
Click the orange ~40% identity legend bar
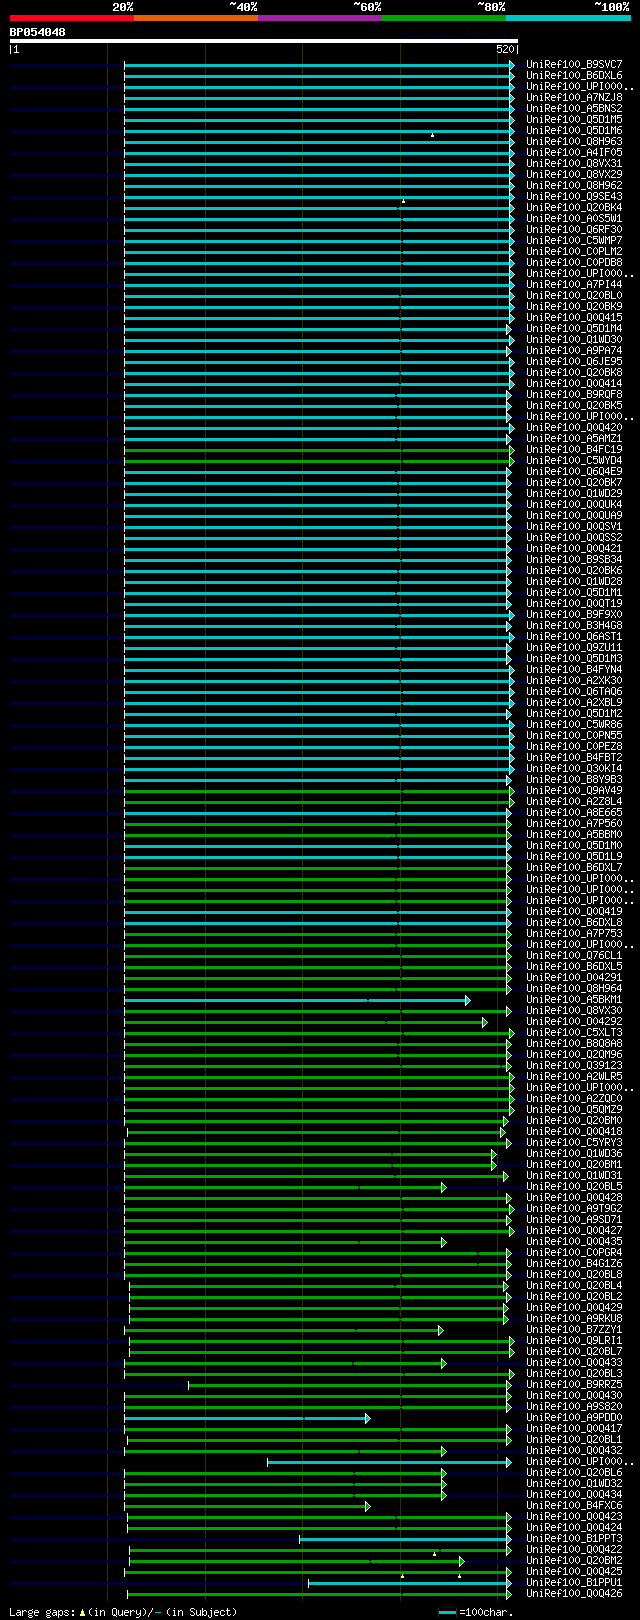(195, 18)
